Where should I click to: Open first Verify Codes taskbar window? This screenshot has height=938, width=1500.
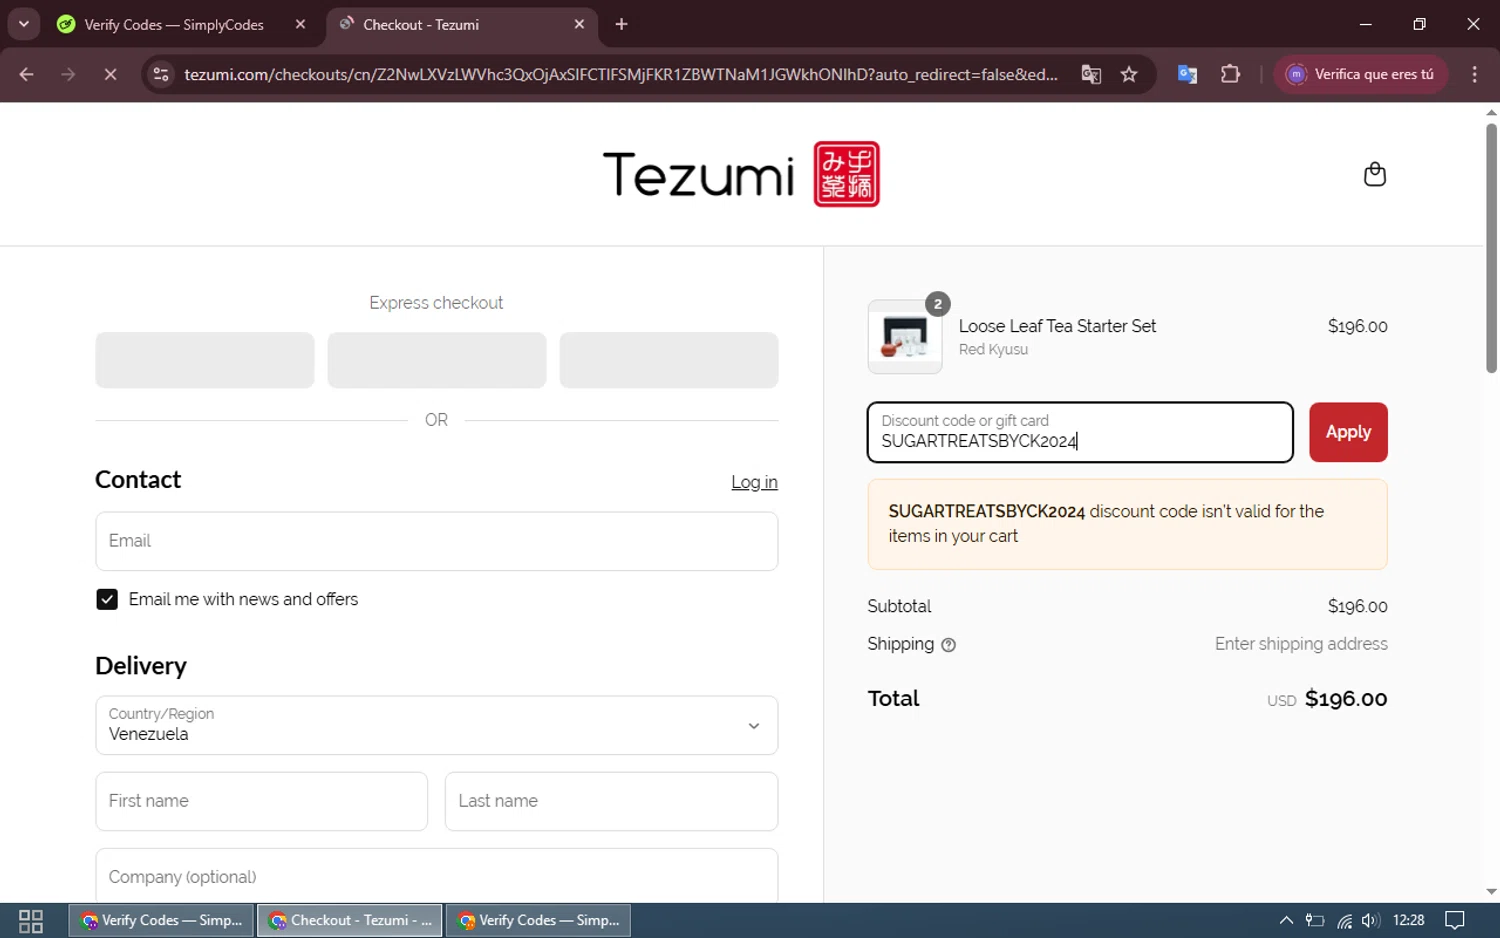(161, 920)
